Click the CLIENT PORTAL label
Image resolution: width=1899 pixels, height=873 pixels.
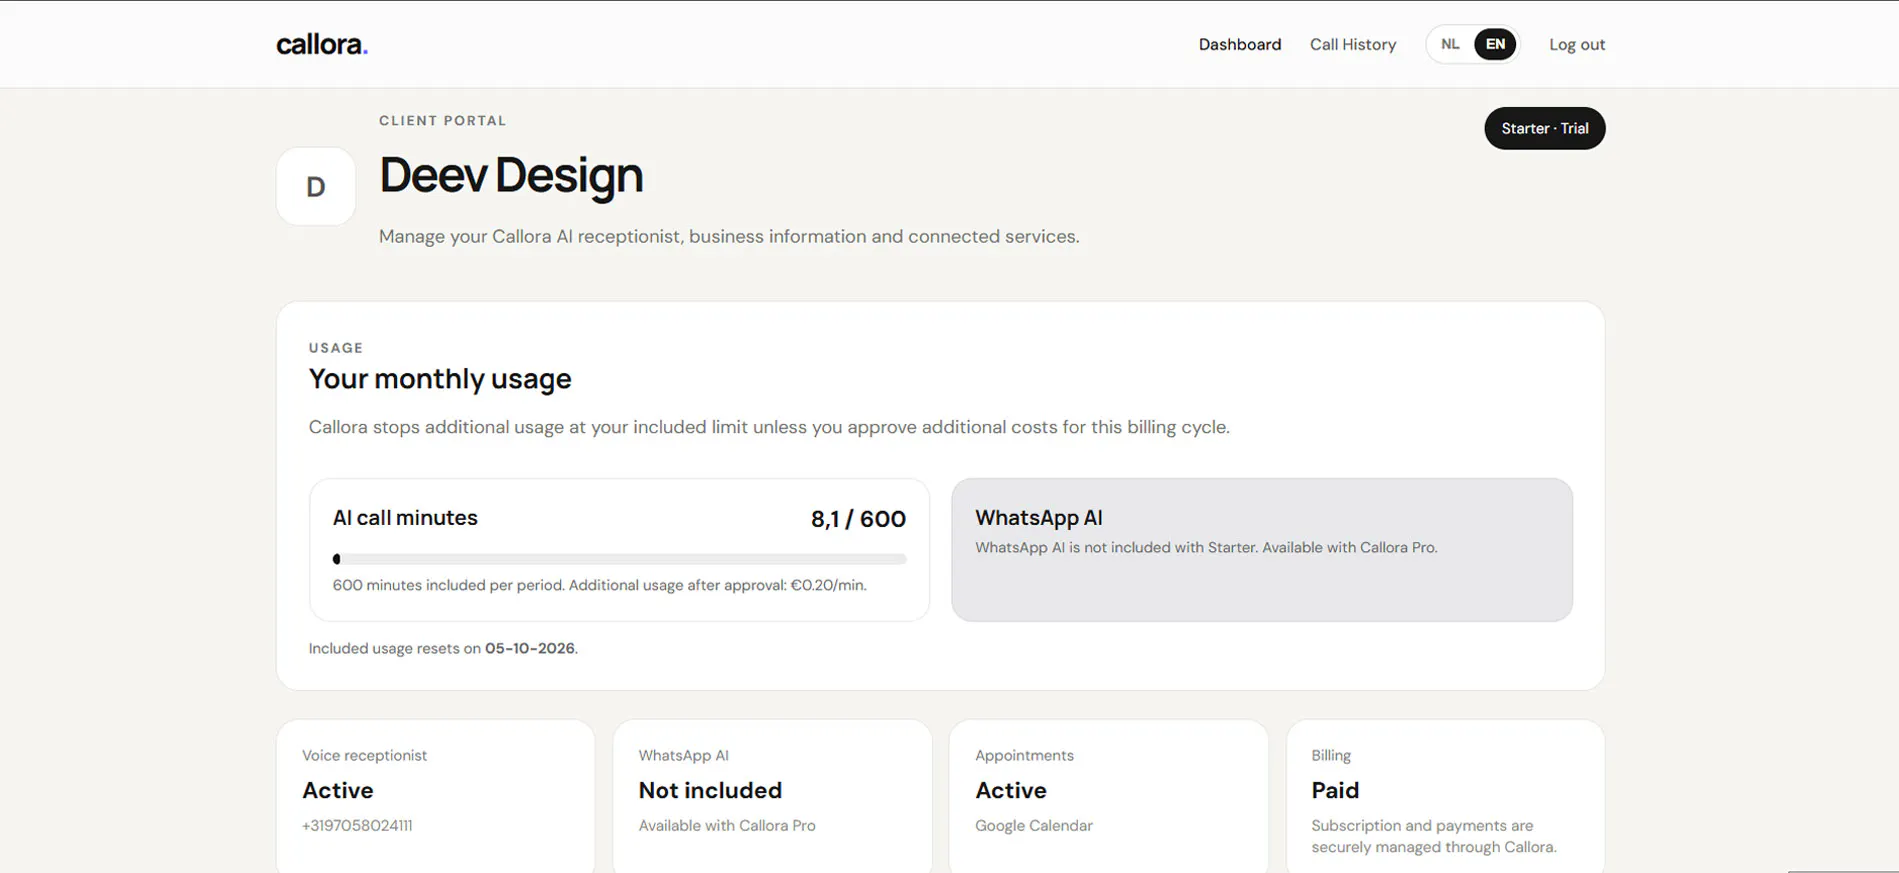point(442,121)
